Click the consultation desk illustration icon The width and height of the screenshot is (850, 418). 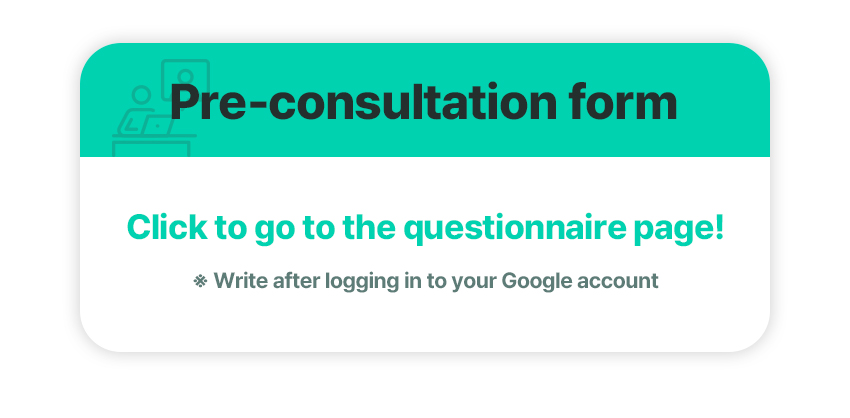pos(160,108)
